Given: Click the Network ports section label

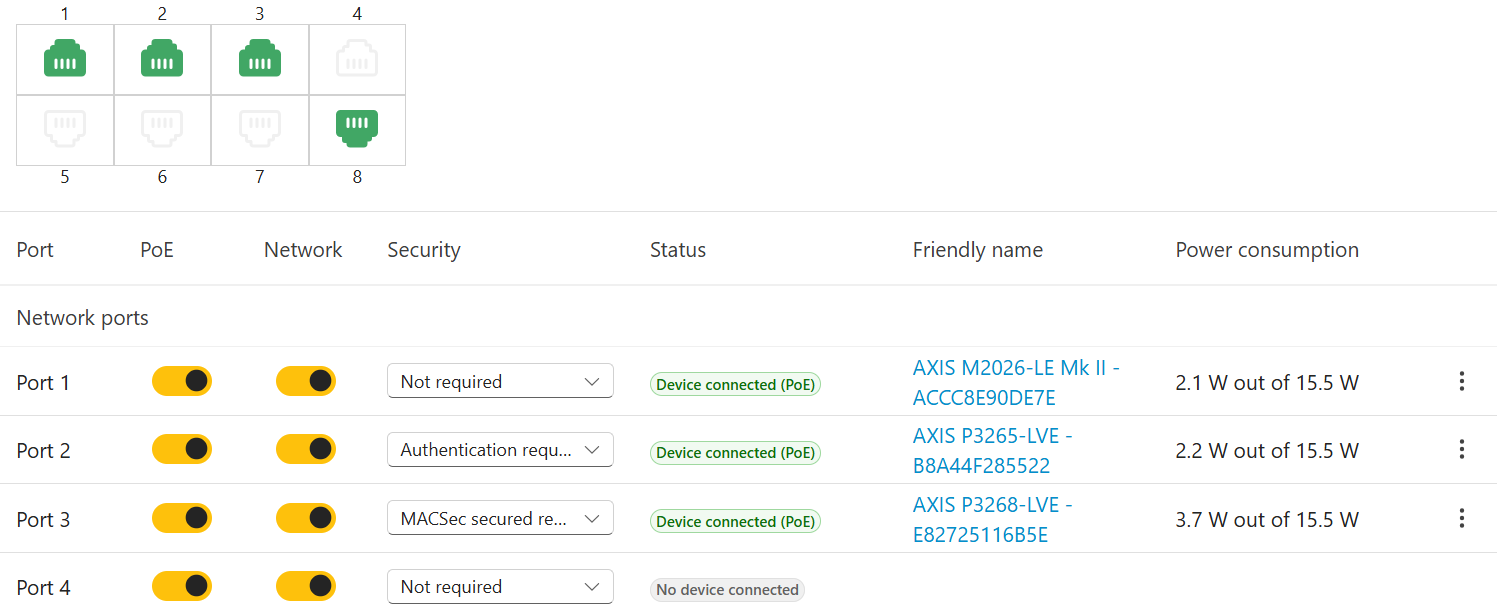Looking at the screenshot, I should click(x=83, y=318).
